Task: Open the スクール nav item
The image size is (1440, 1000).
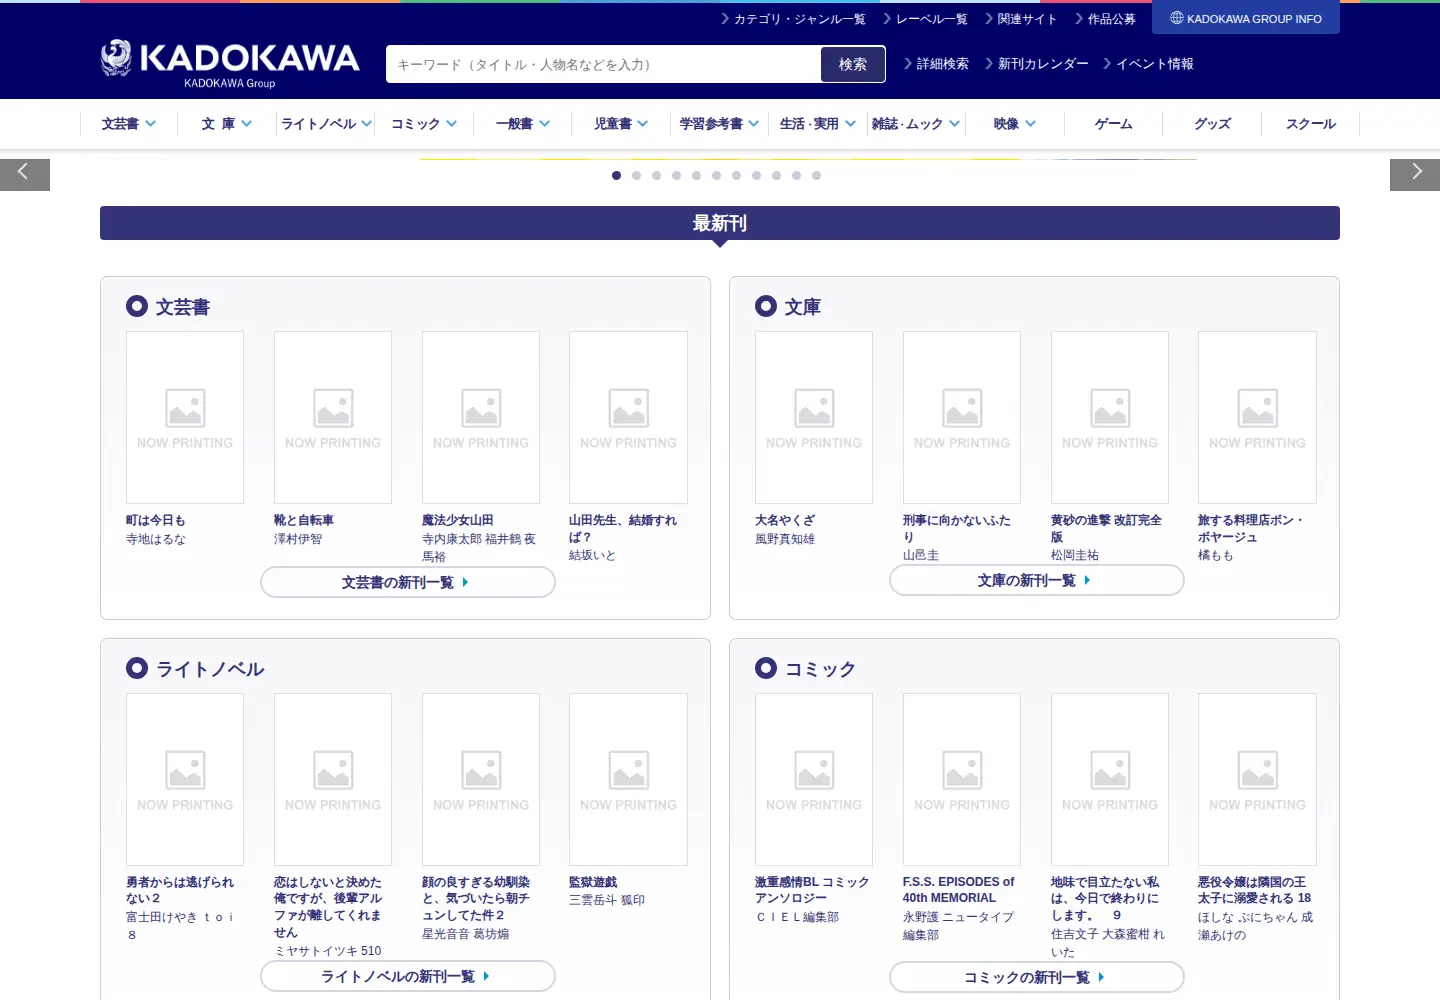Action: point(1310,124)
